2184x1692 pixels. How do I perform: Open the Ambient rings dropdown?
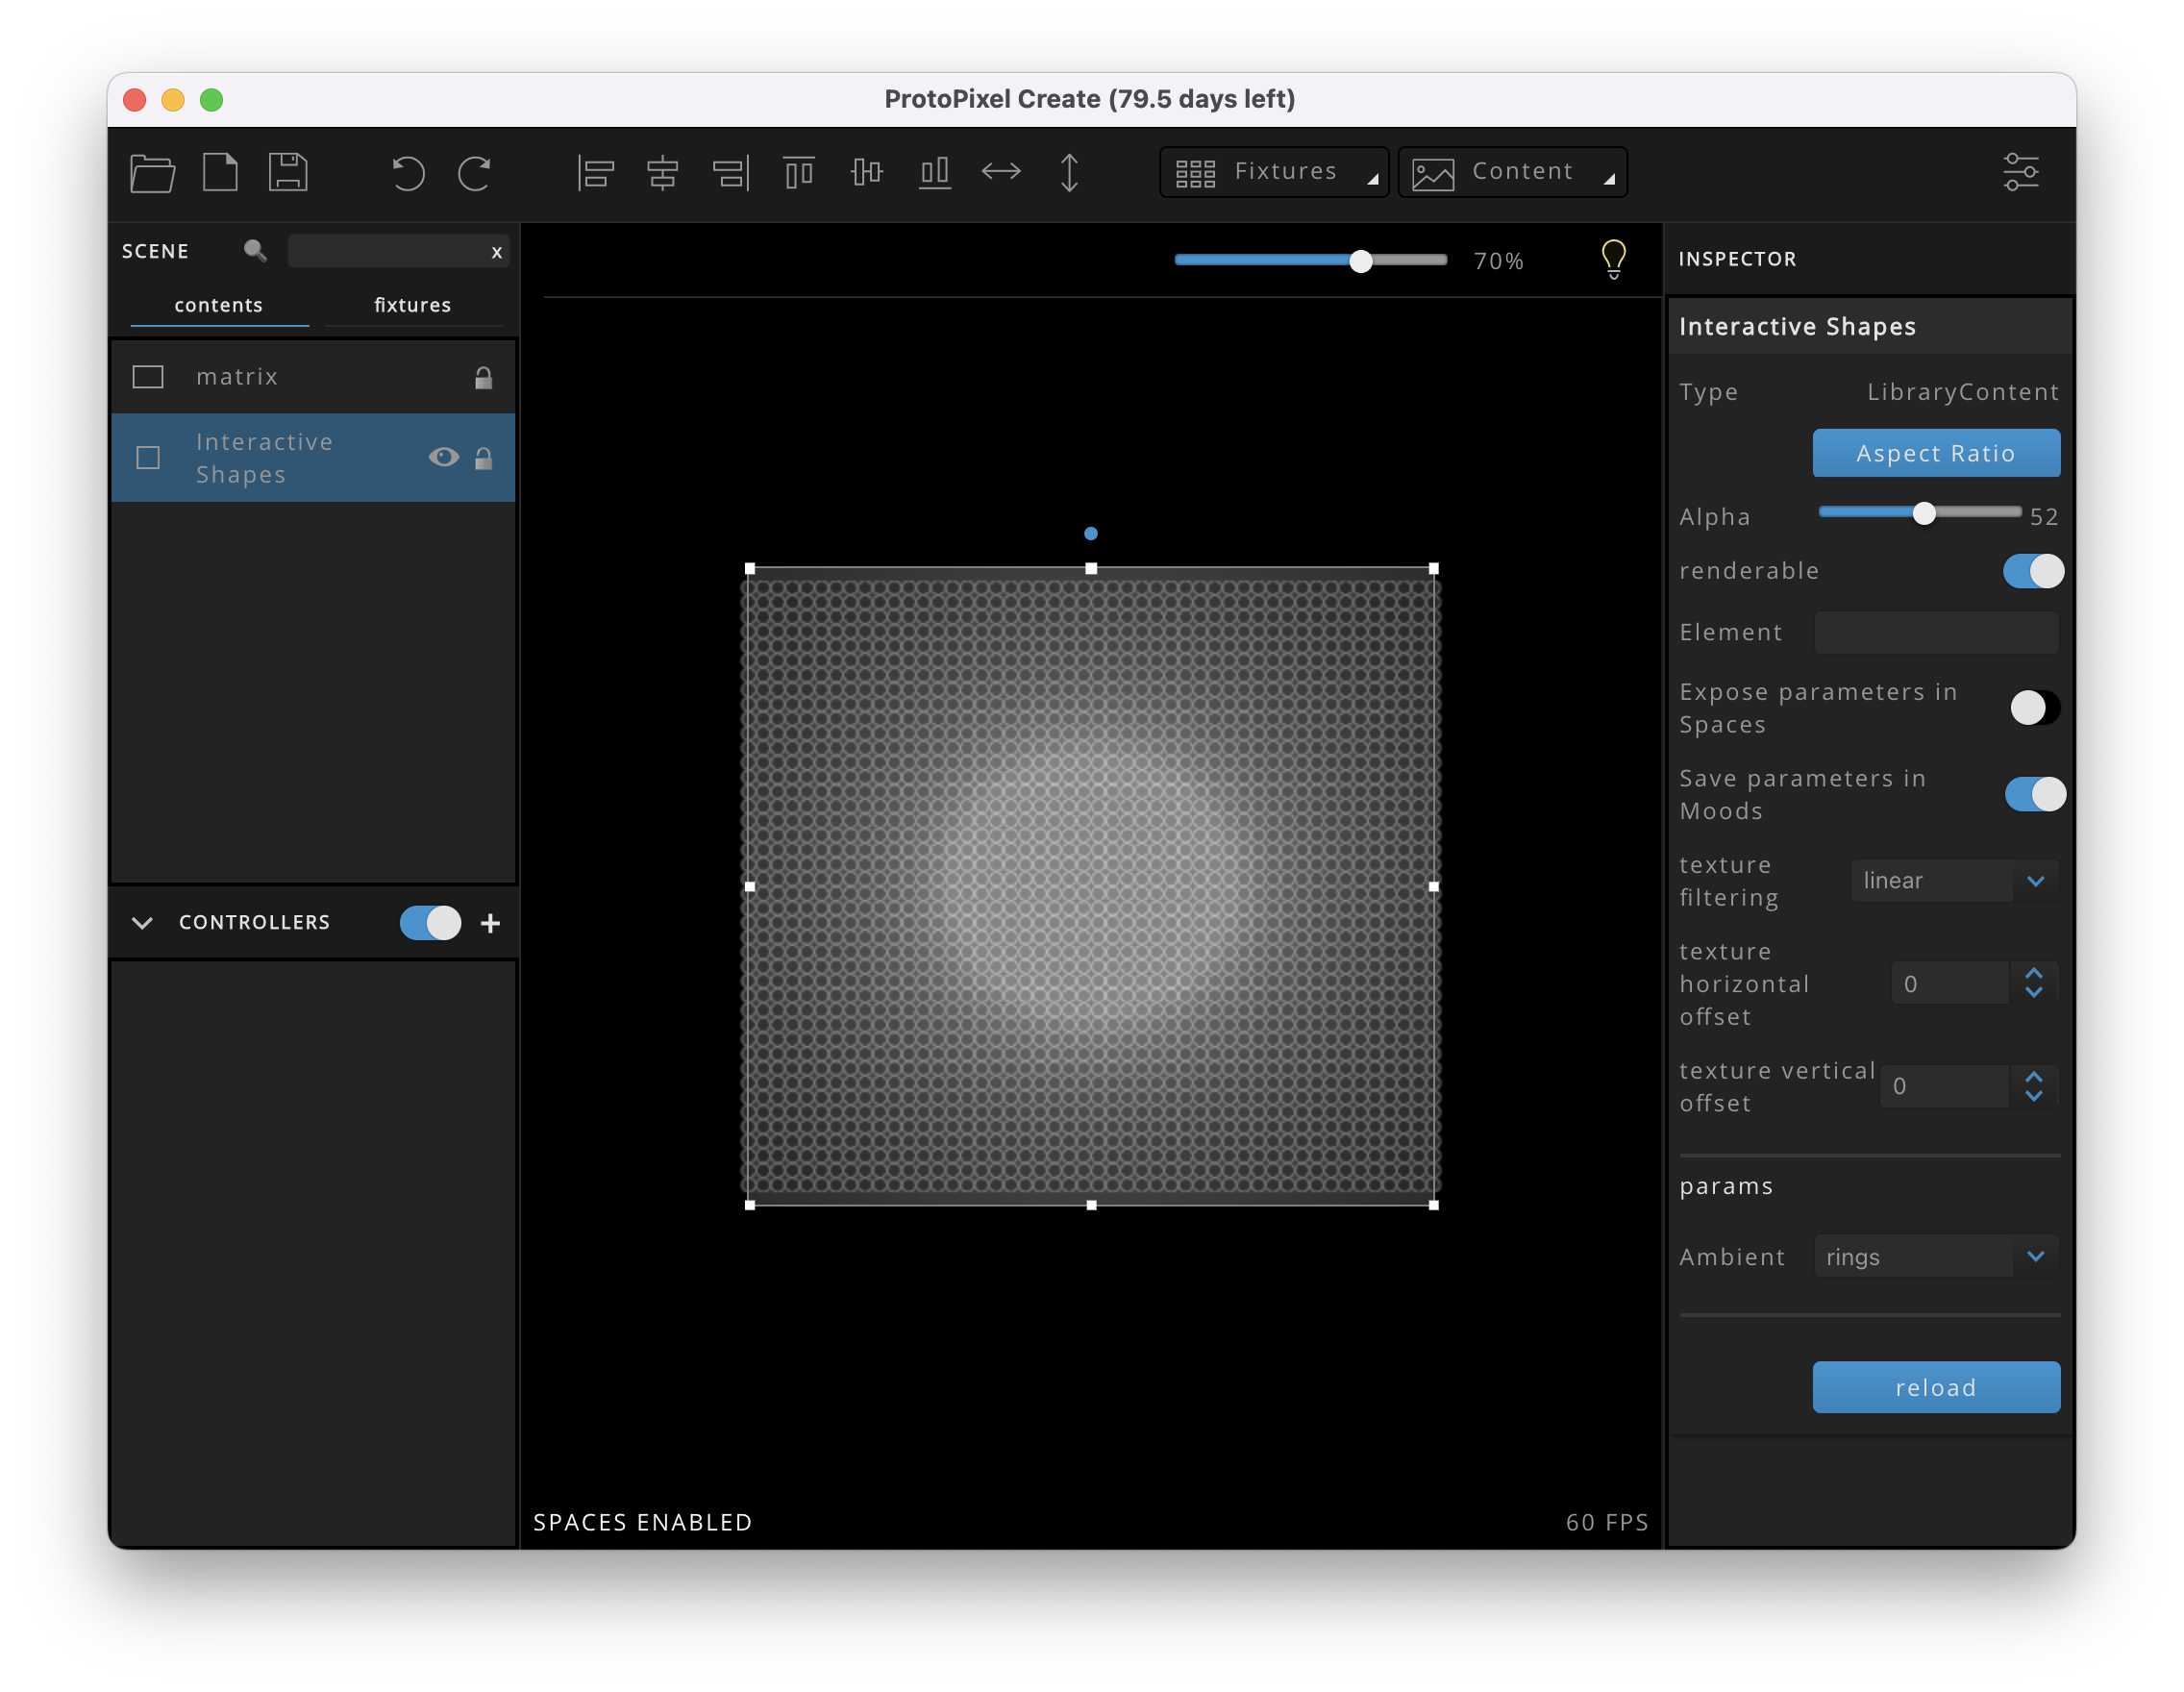click(1936, 1256)
